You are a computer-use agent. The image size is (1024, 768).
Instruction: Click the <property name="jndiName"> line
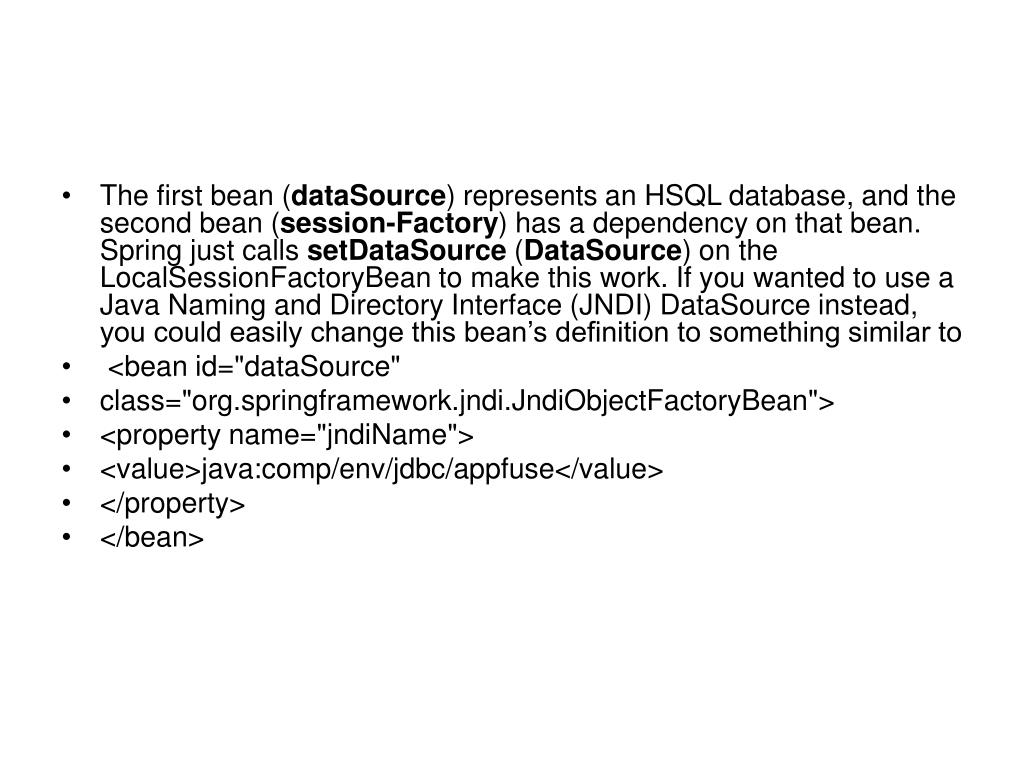pyautogui.click(x=287, y=436)
